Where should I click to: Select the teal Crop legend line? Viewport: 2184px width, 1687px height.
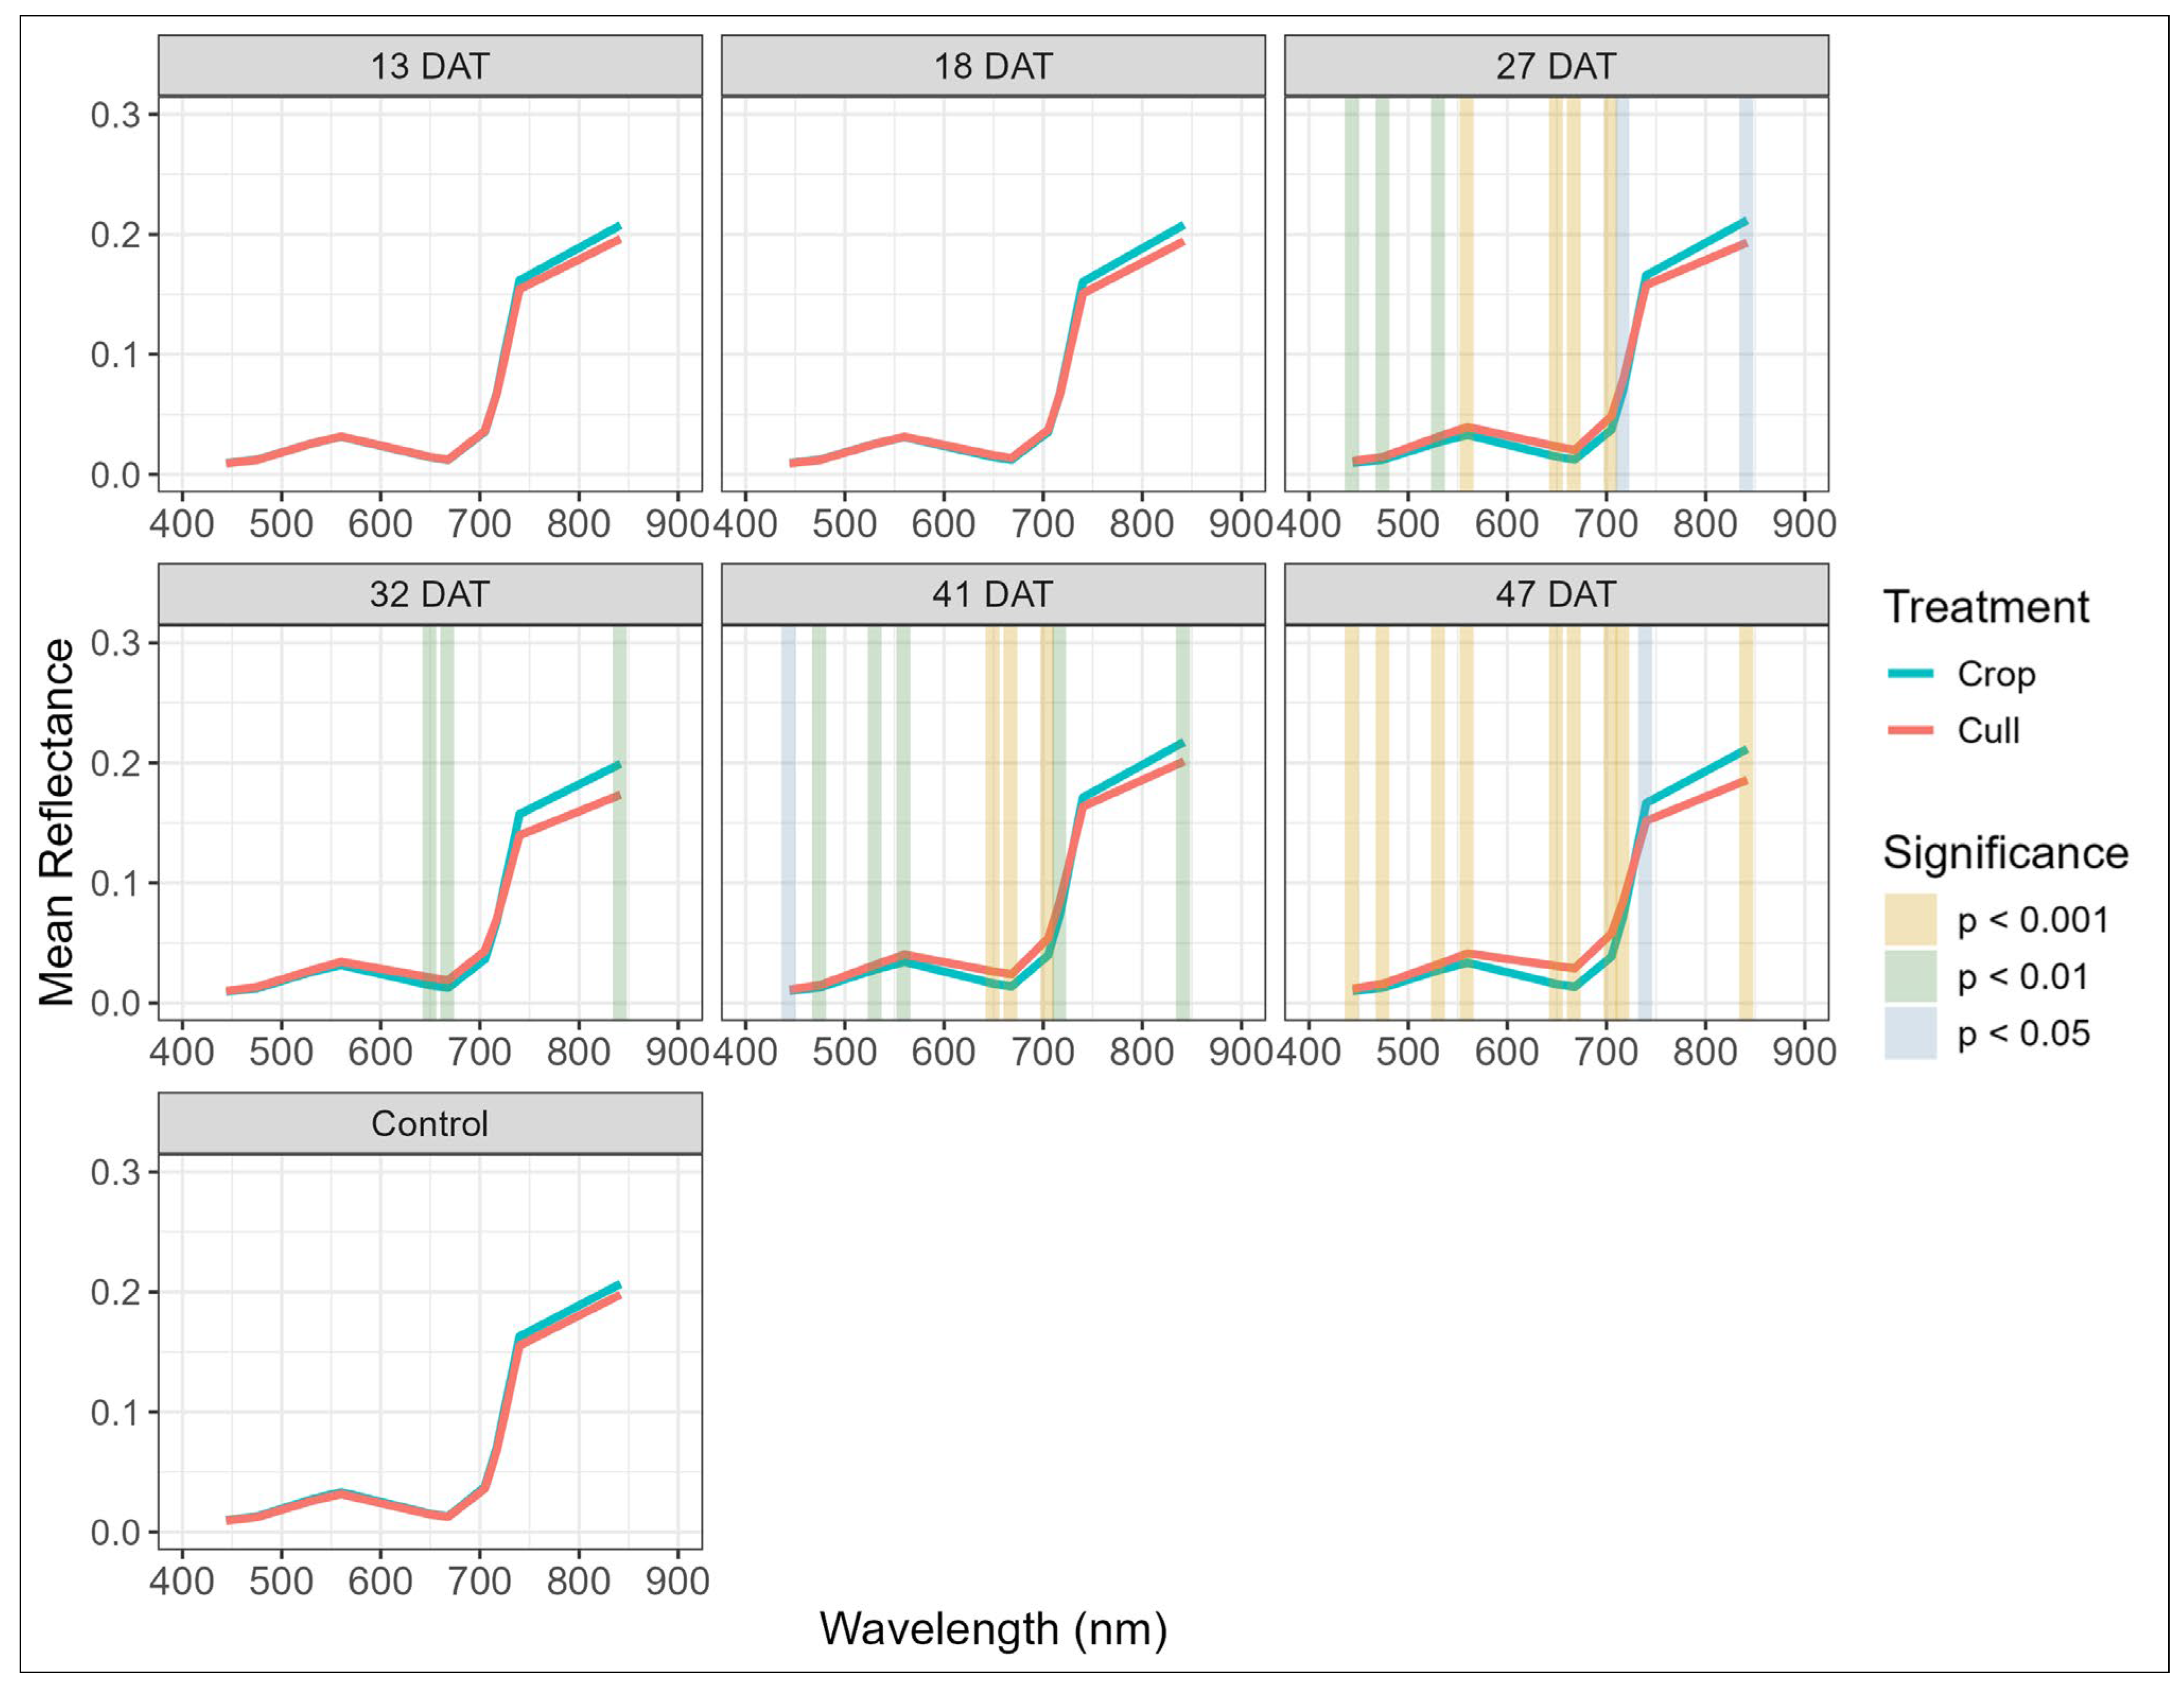(1911, 674)
